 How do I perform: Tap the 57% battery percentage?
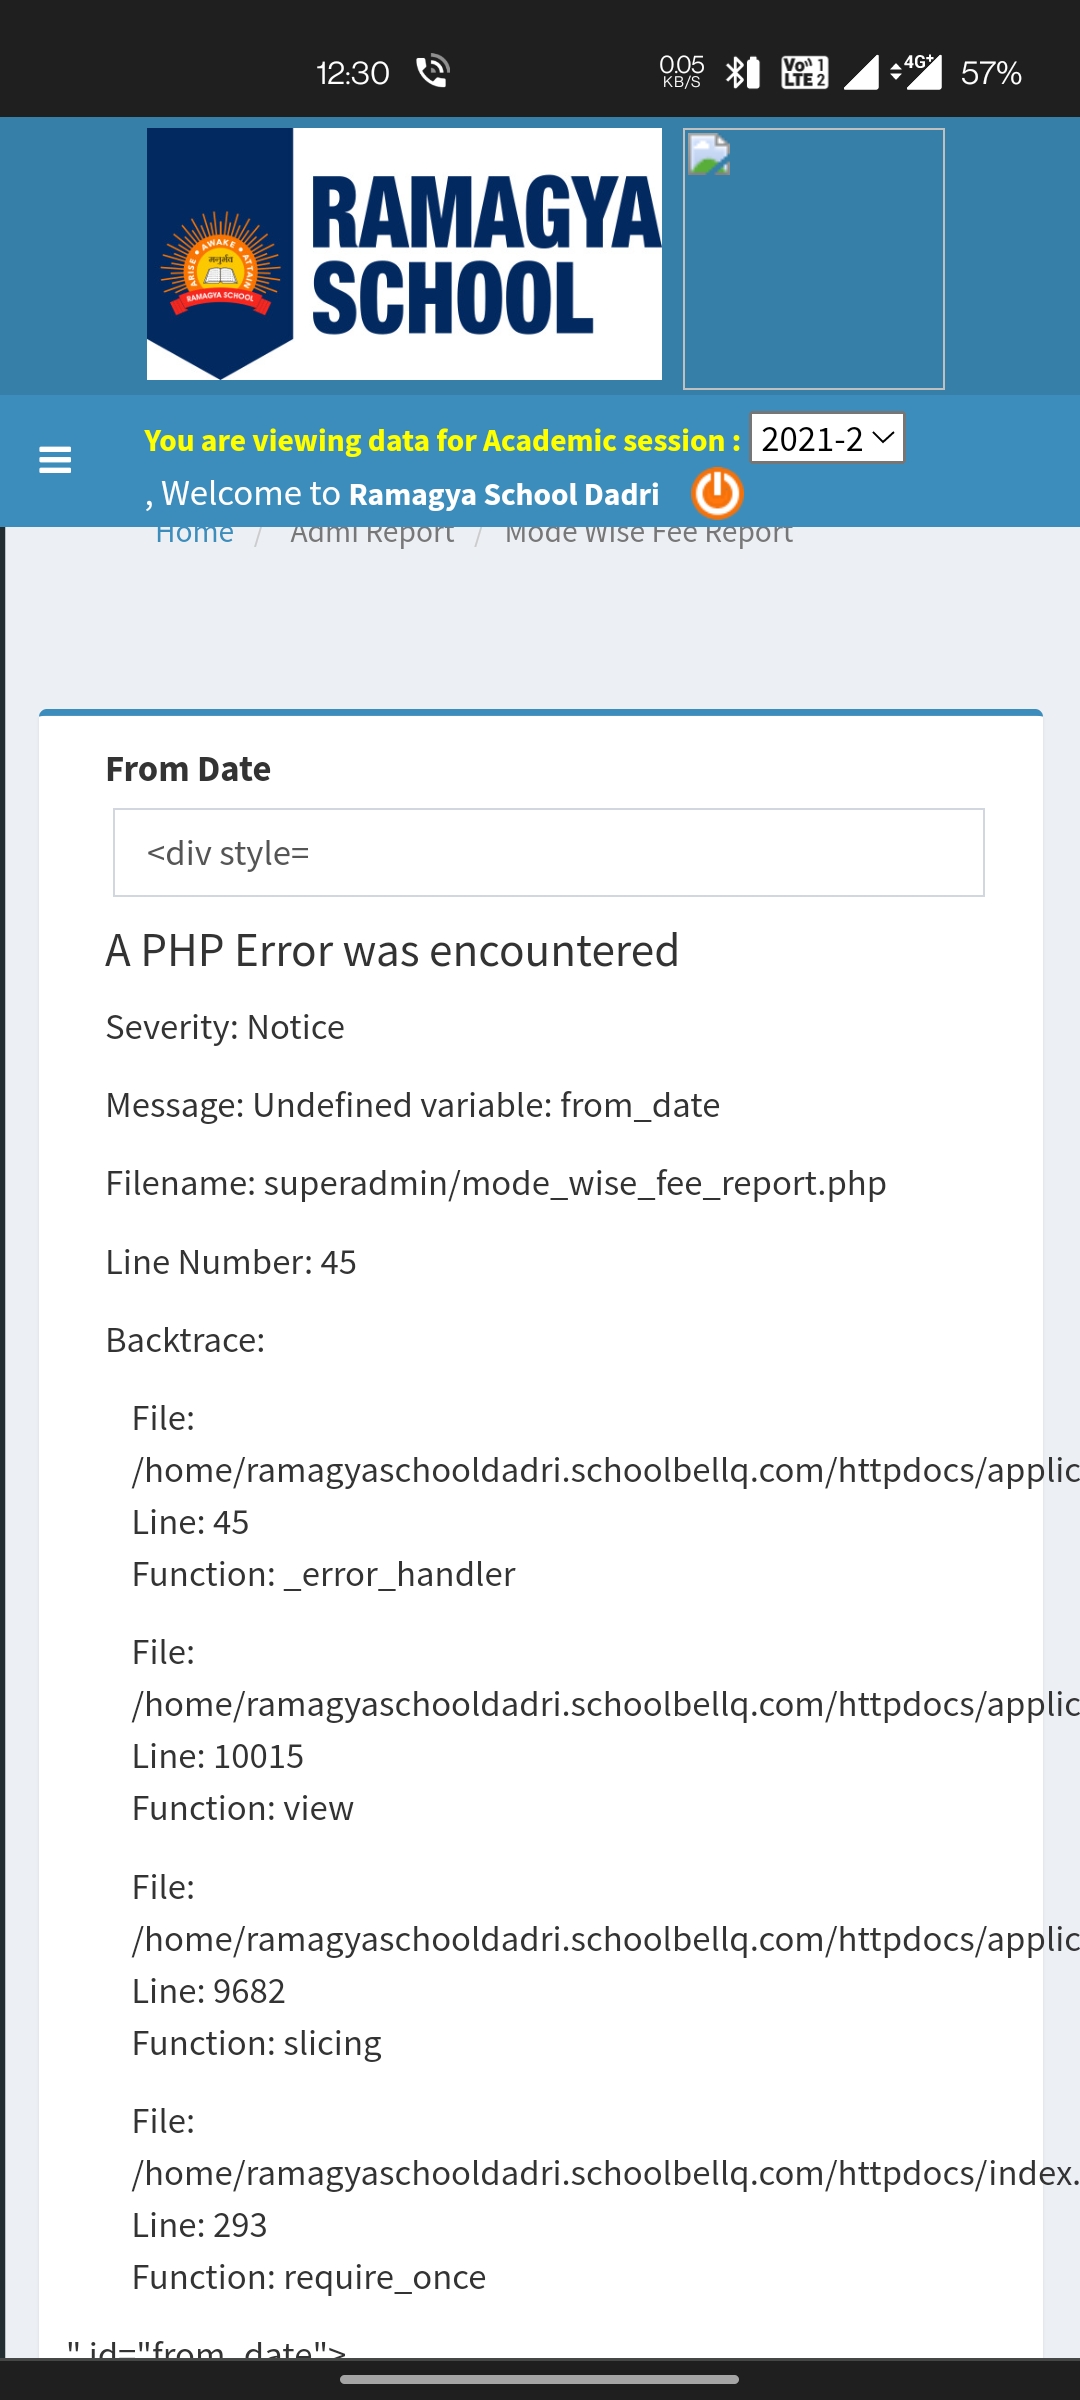(x=990, y=73)
